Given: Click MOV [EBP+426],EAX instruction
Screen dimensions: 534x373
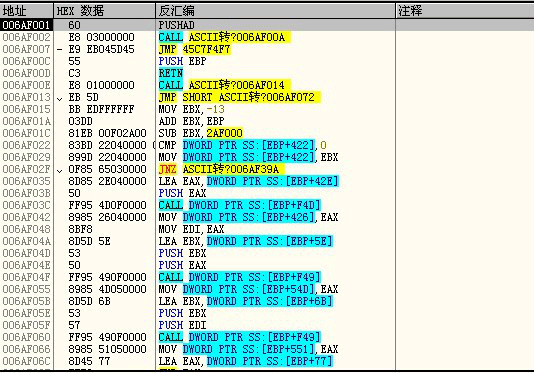Looking at the screenshot, I should pyautogui.click(x=248, y=217).
